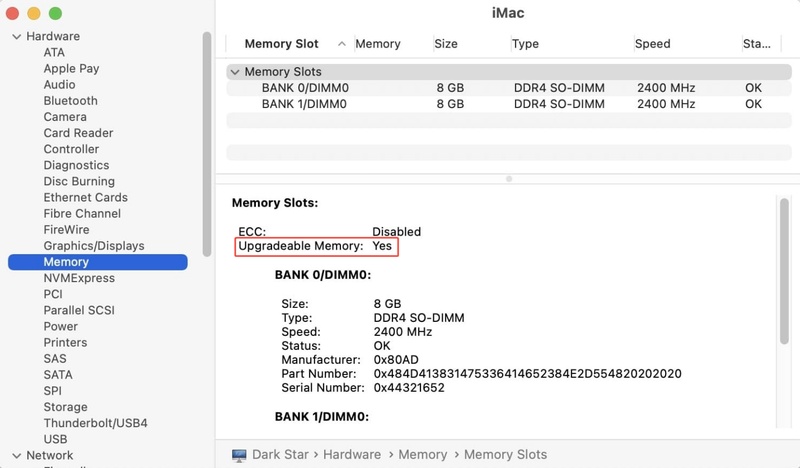This screenshot has width=800, height=468.
Task: Click the part number value 0x484D…
Action: coord(528,374)
